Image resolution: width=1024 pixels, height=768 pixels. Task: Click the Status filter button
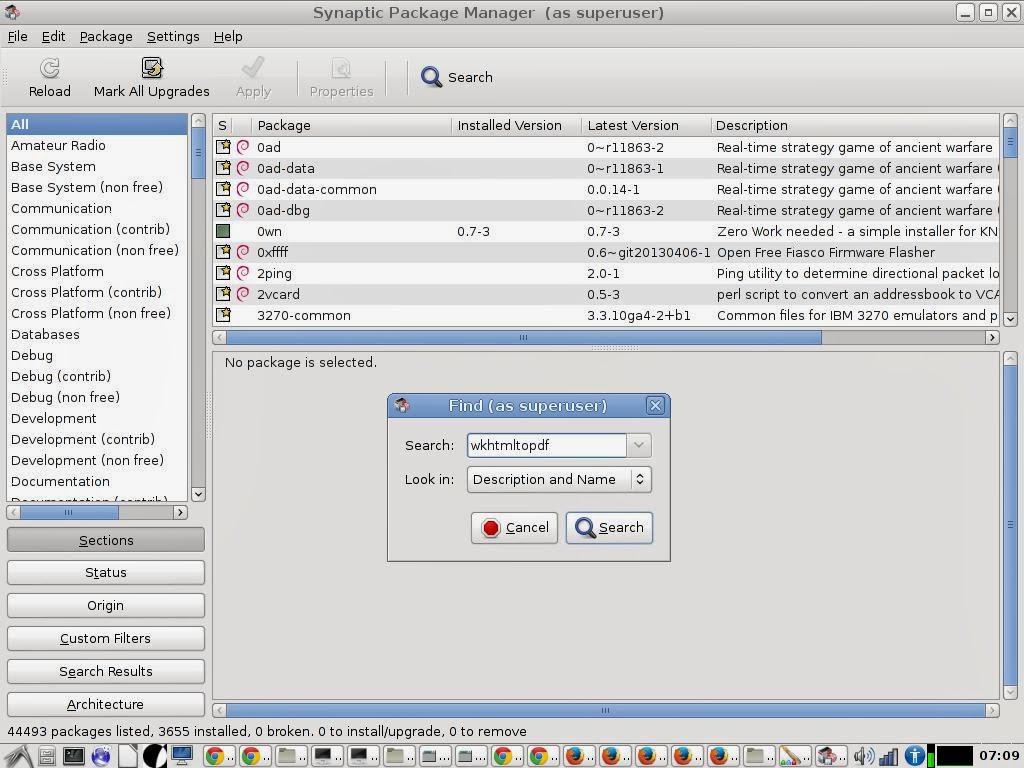106,573
